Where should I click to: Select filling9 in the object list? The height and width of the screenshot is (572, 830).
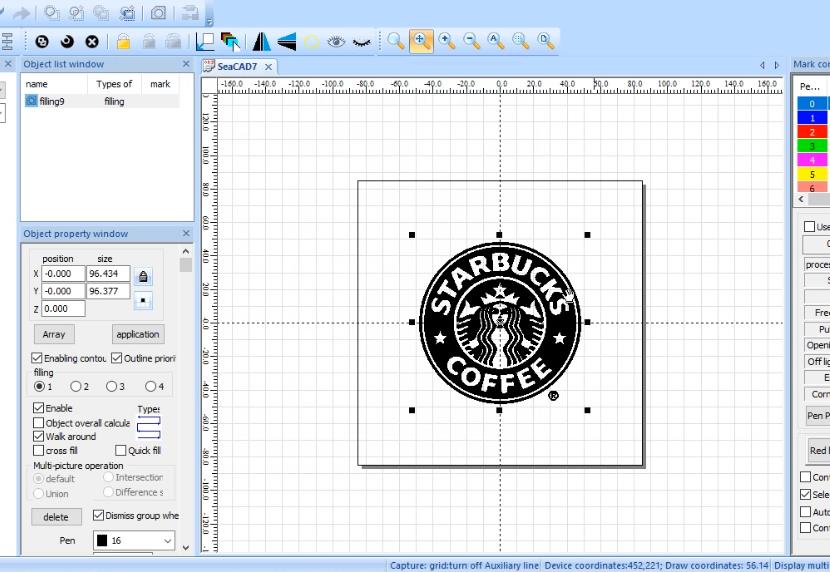pyautogui.click(x=51, y=101)
